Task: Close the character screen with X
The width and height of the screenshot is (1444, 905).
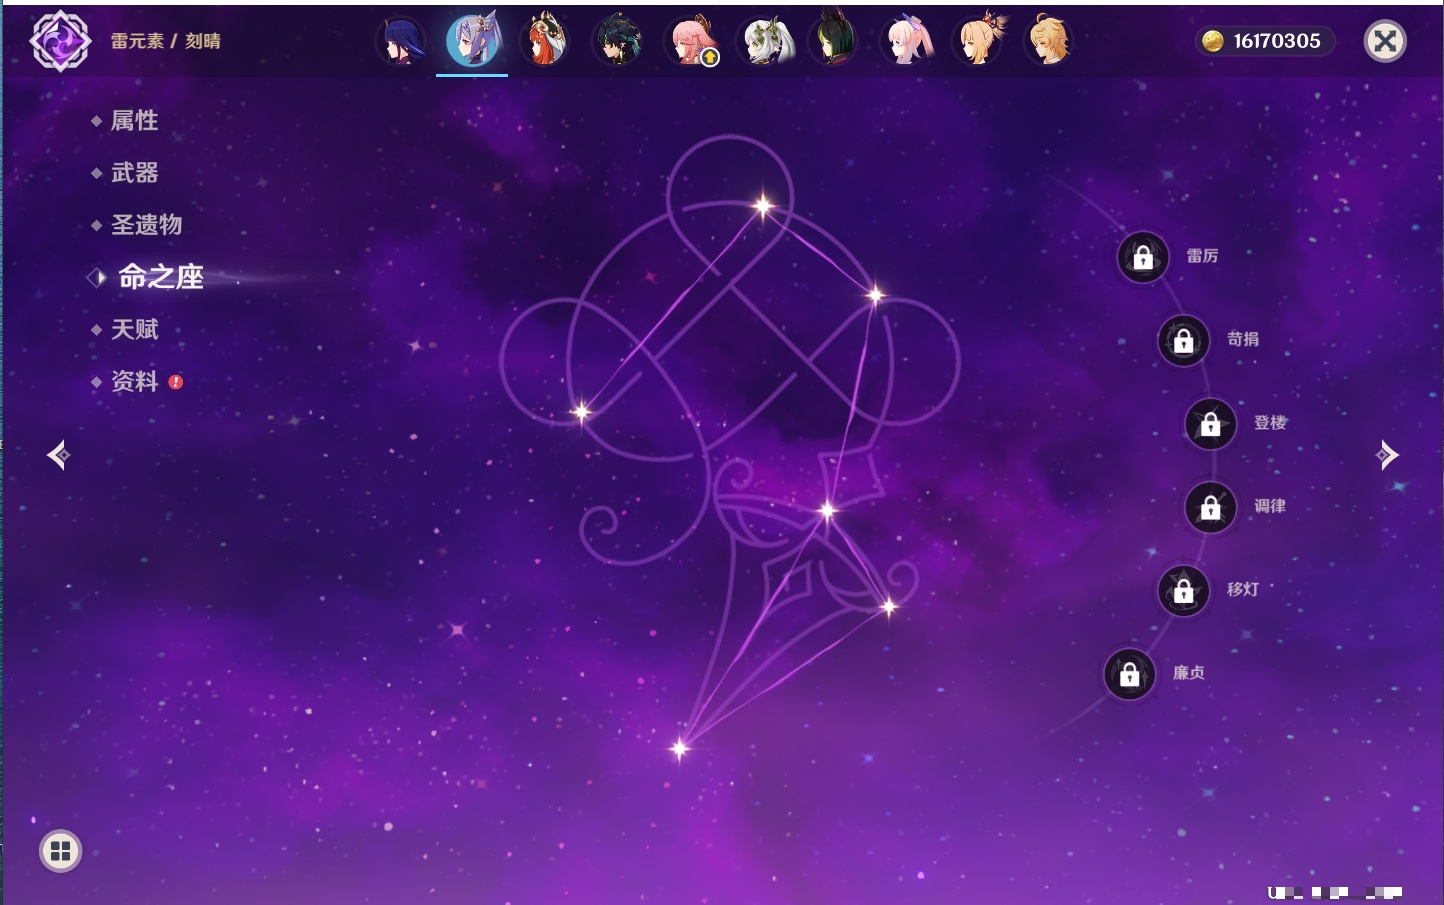Action: pos(1385,41)
